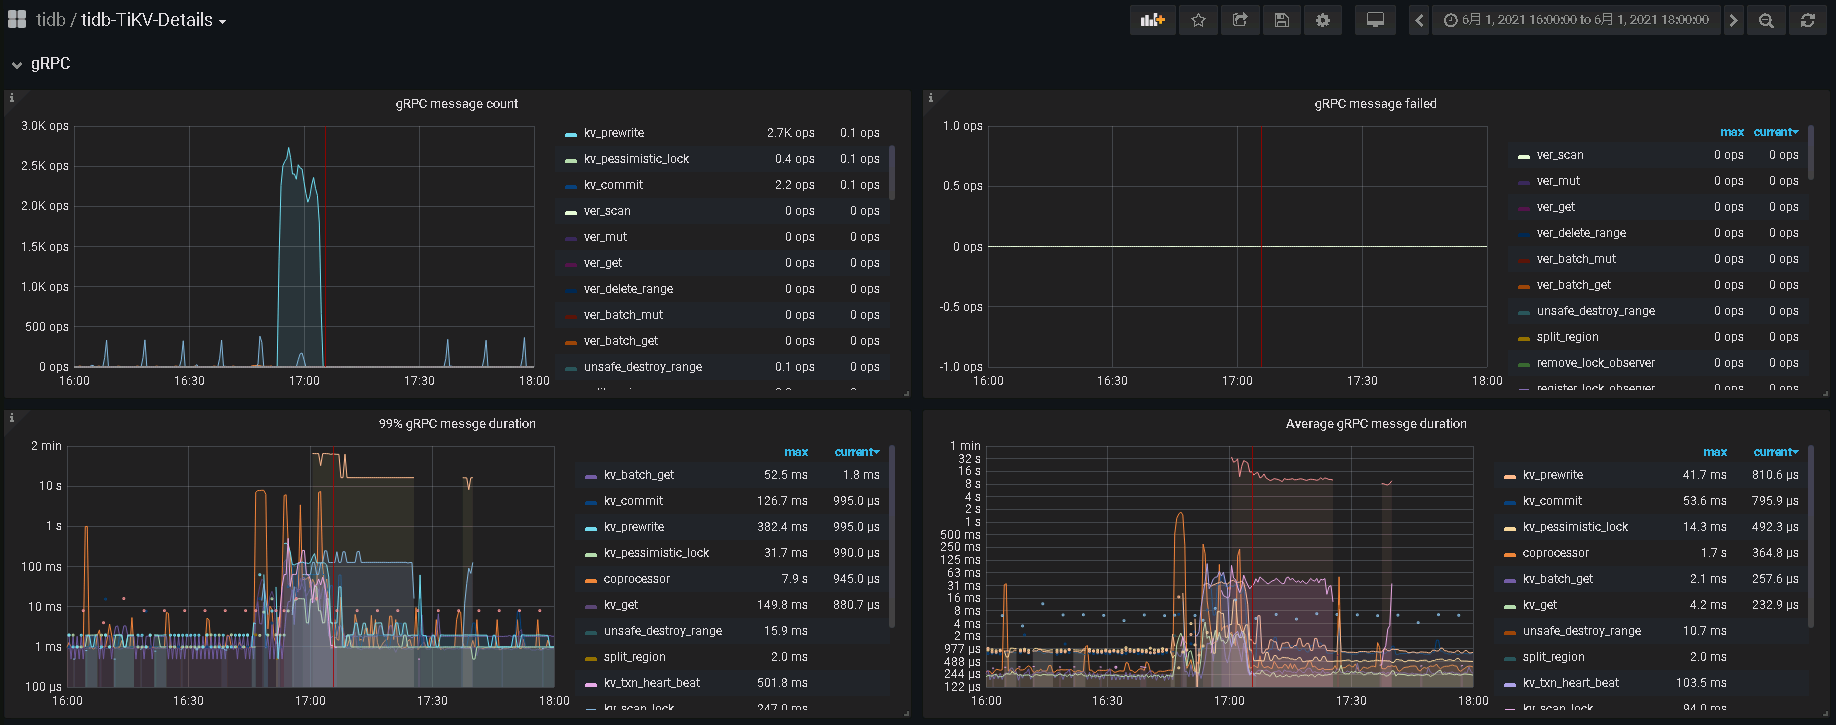Screen dimensions: 1836x725
Task: Click the Add panel icon
Action: (x=1152, y=20)
